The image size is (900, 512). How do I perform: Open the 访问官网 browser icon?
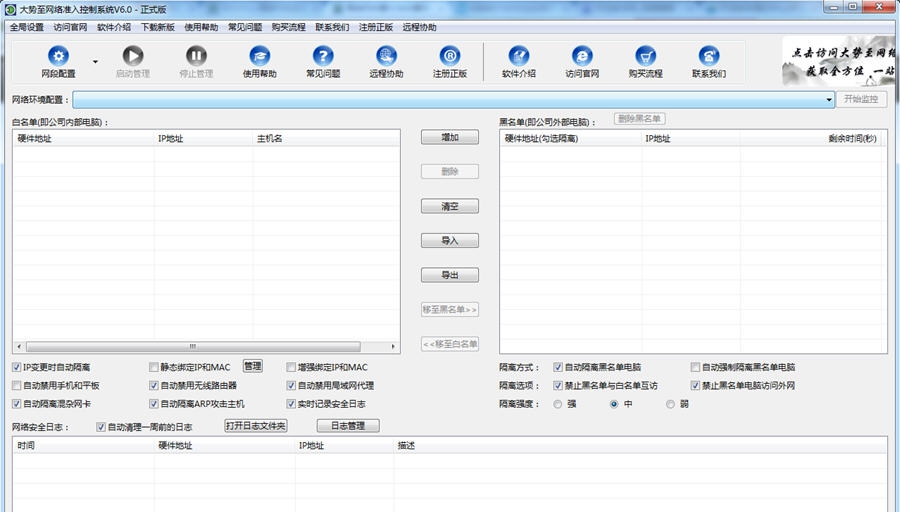(582, 56)
